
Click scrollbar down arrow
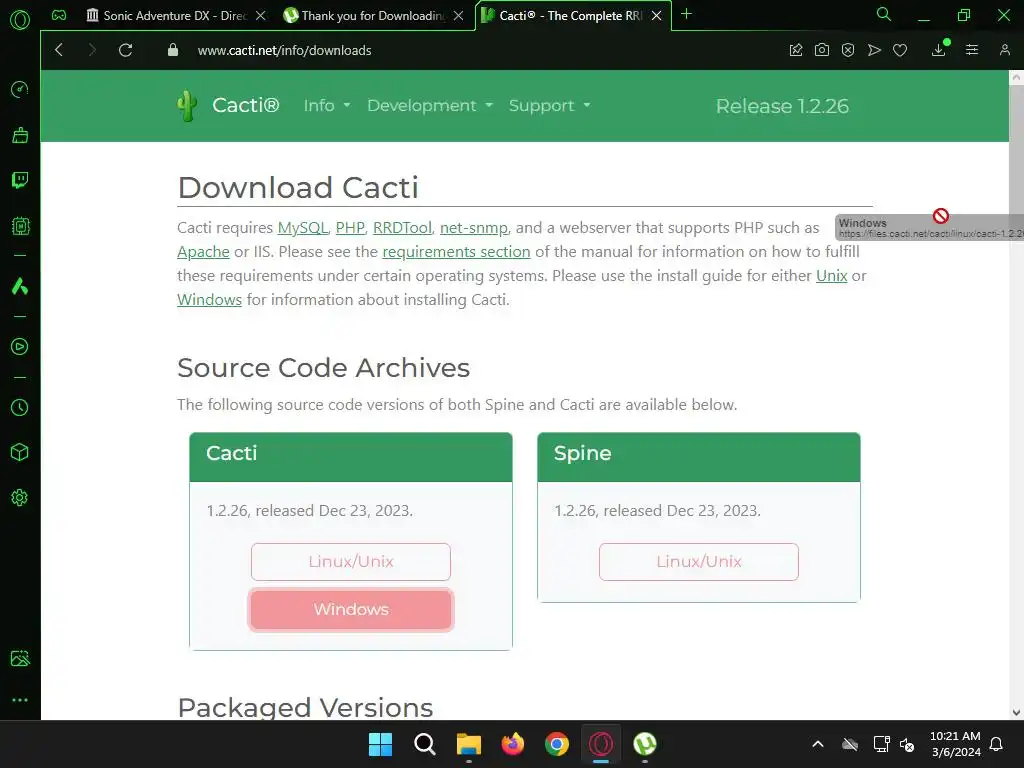pos(1016,712)
